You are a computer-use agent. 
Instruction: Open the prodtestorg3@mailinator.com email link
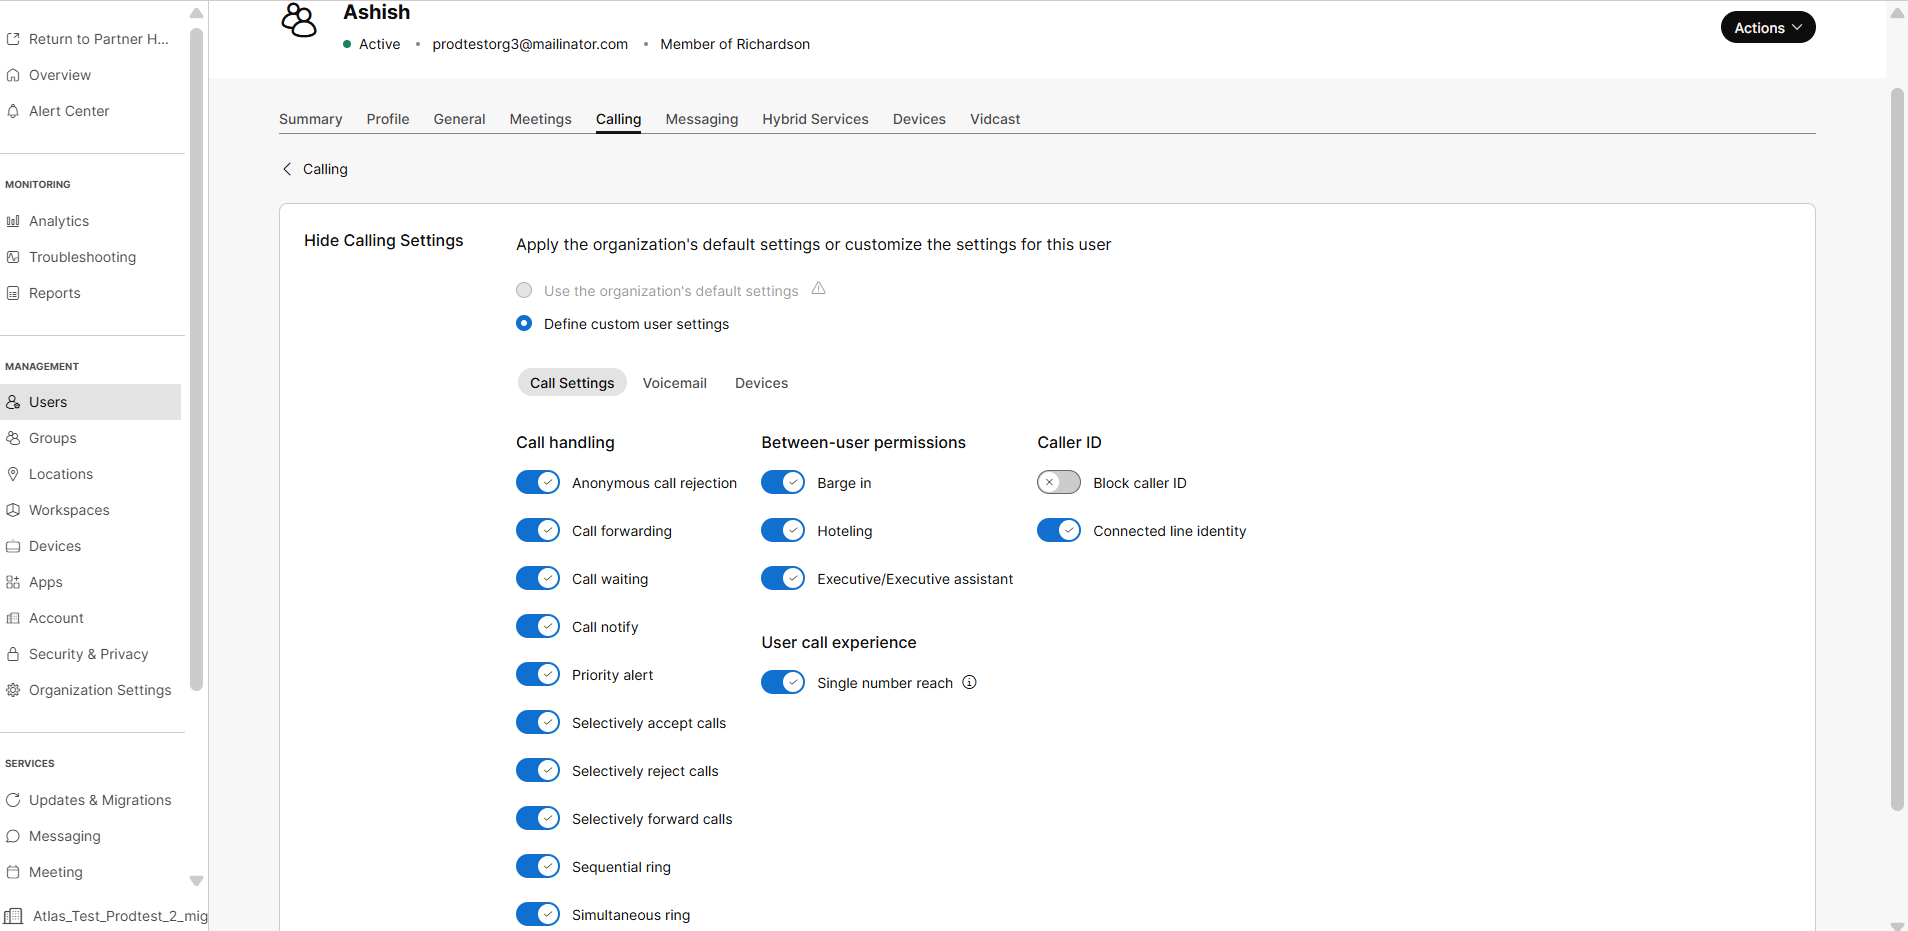click(529, 44)
